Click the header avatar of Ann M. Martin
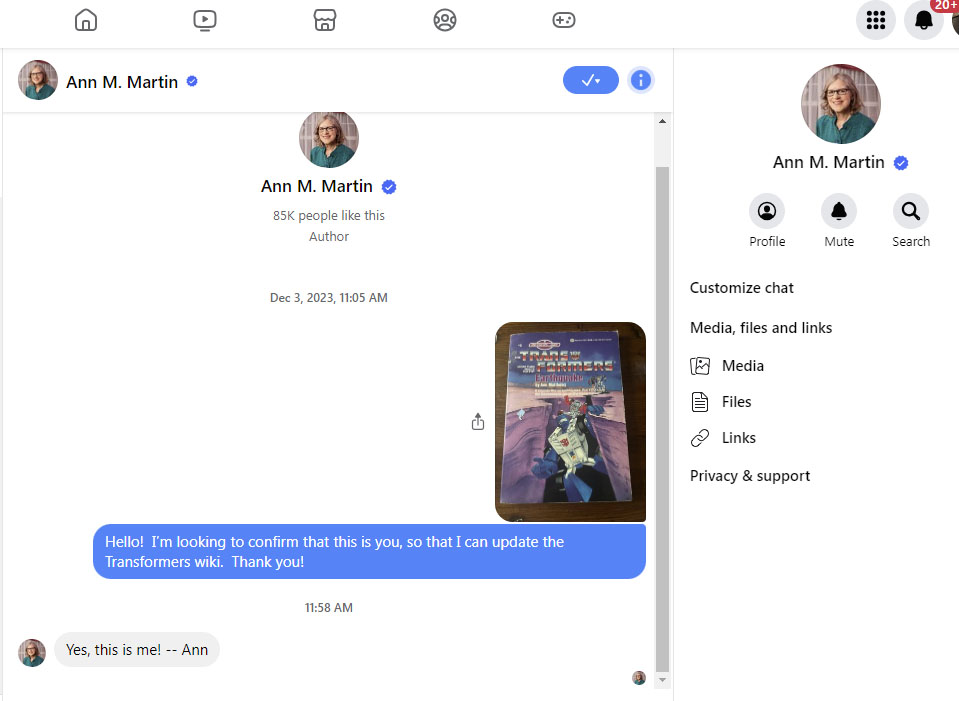This screenshot has height=701, width=959. [x=38, y=80]
